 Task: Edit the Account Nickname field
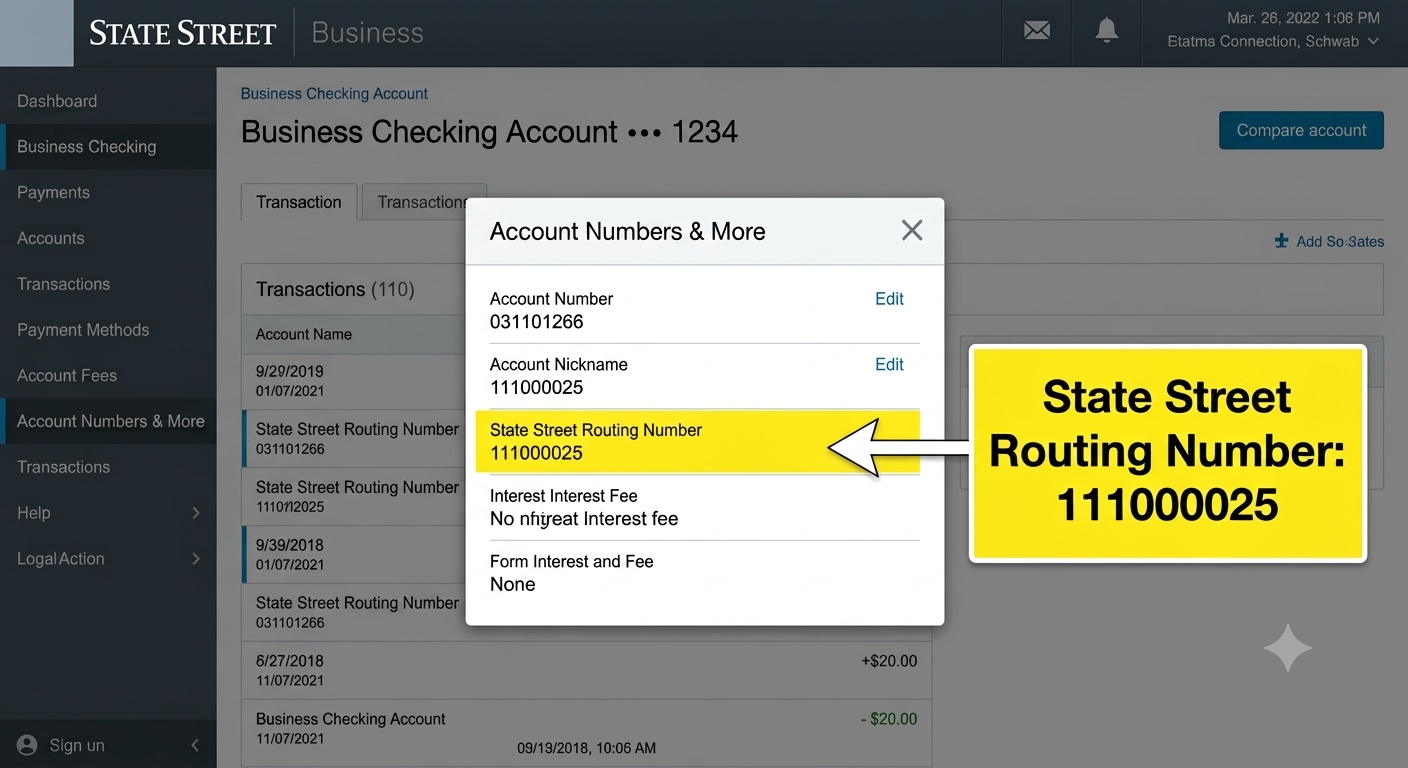(x=889, y=365)
